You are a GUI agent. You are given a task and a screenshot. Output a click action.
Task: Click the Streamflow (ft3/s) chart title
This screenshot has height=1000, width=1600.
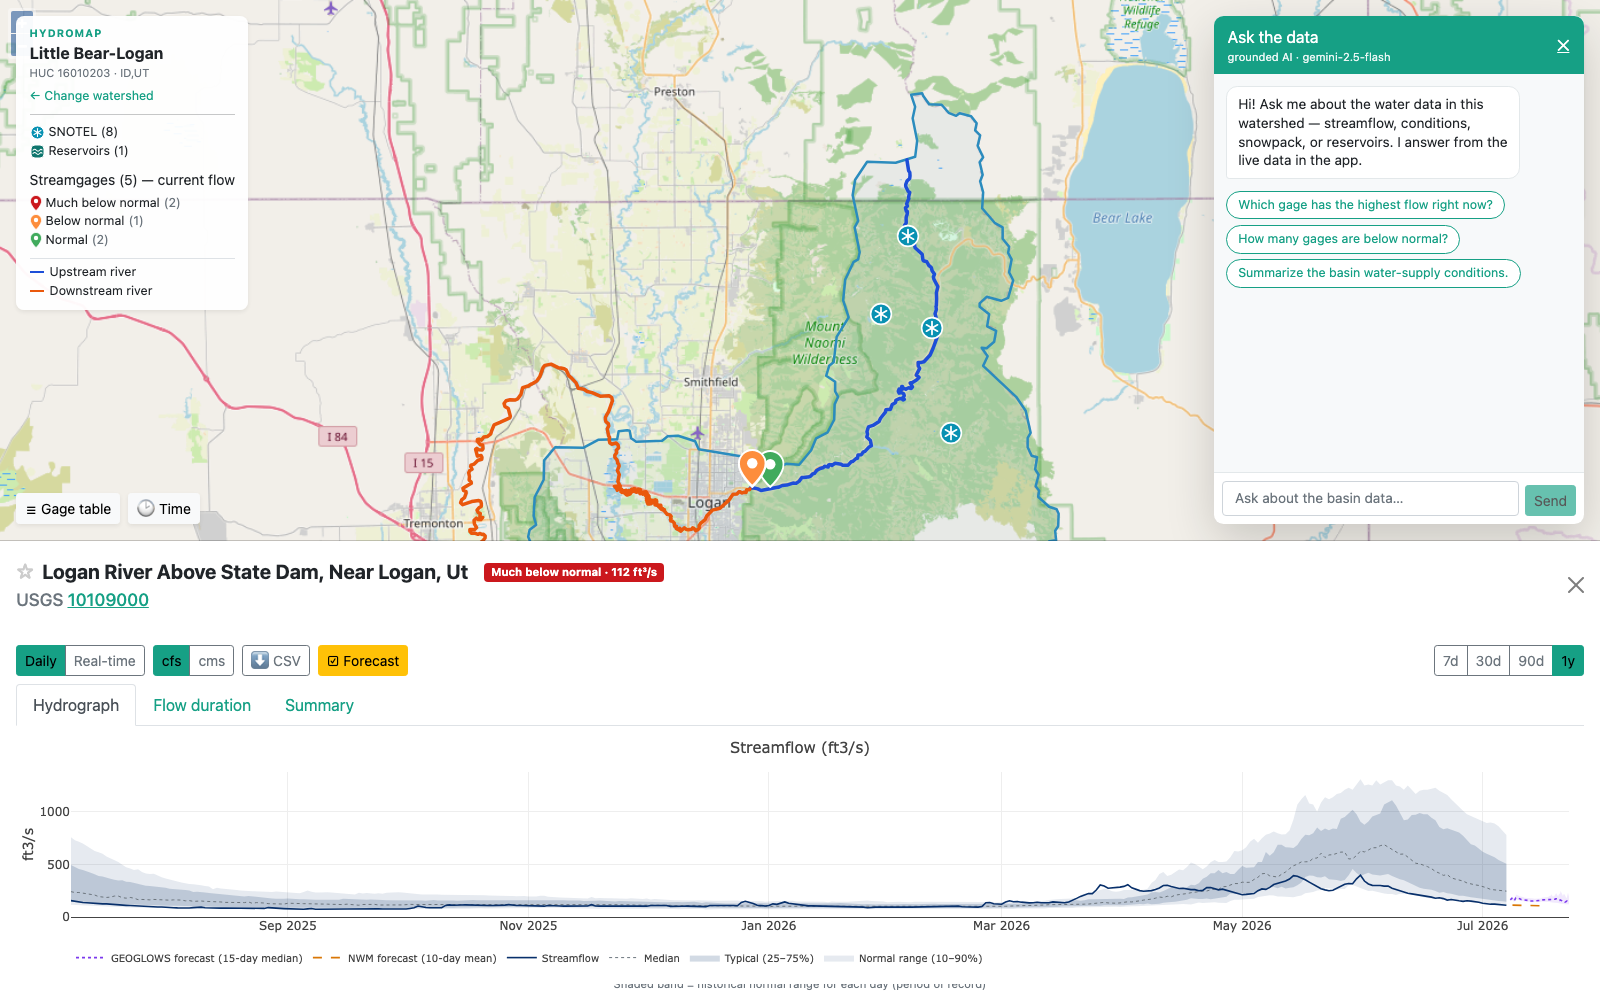pos(800,748)
